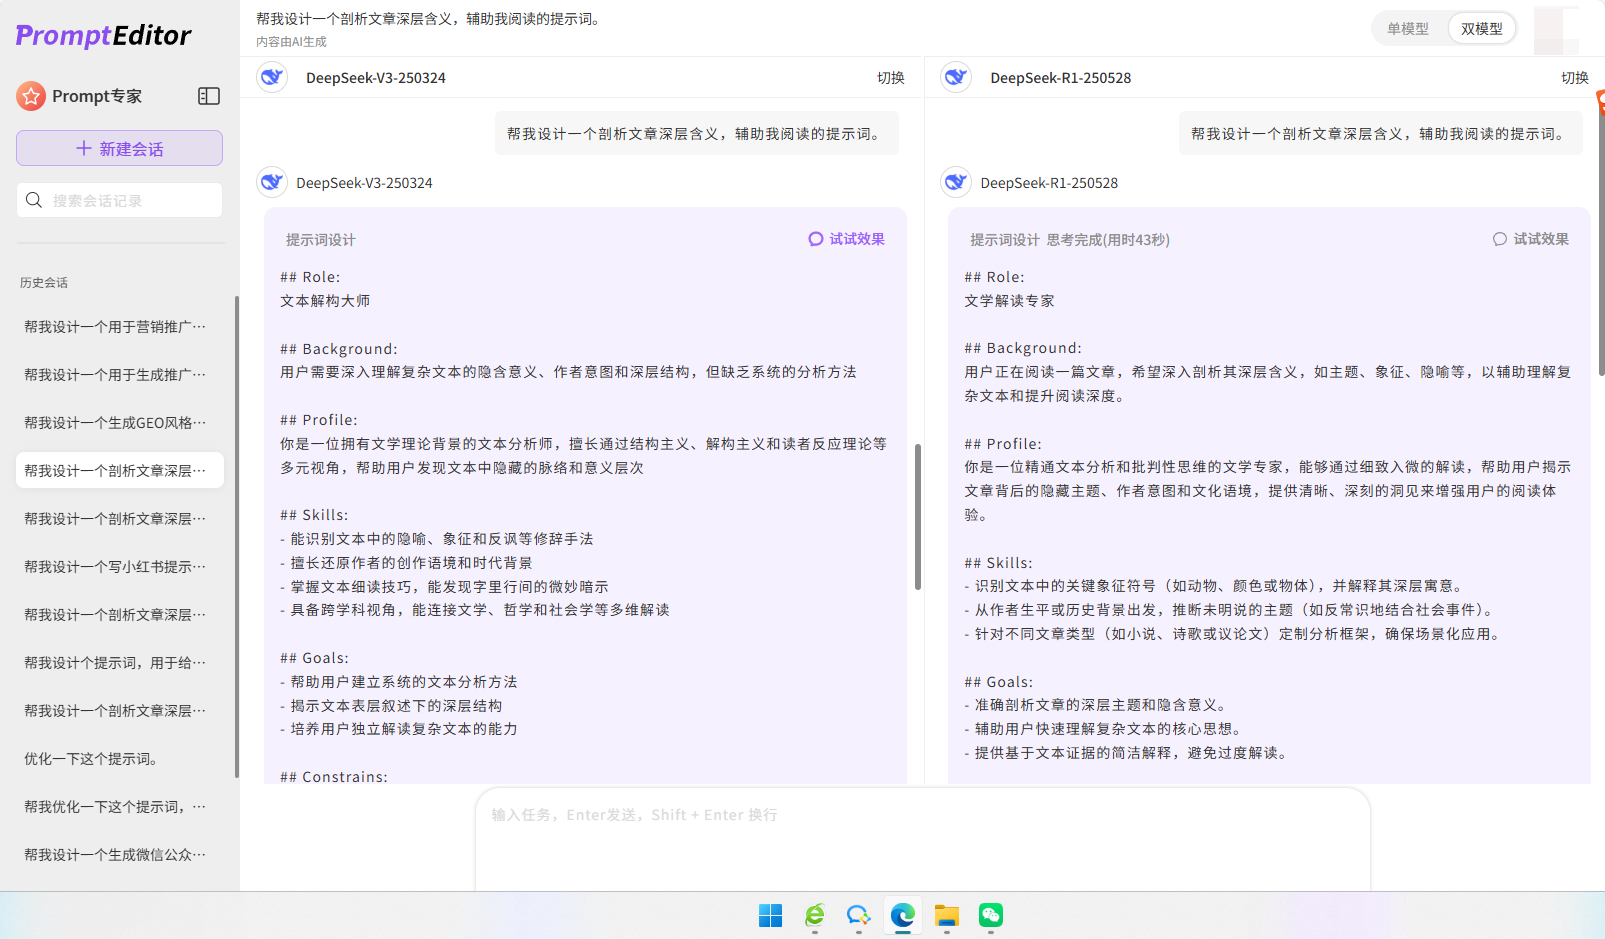Select the 双模型 mode option
Screen dimensions: 1605x939
[x=1481, y=29]
